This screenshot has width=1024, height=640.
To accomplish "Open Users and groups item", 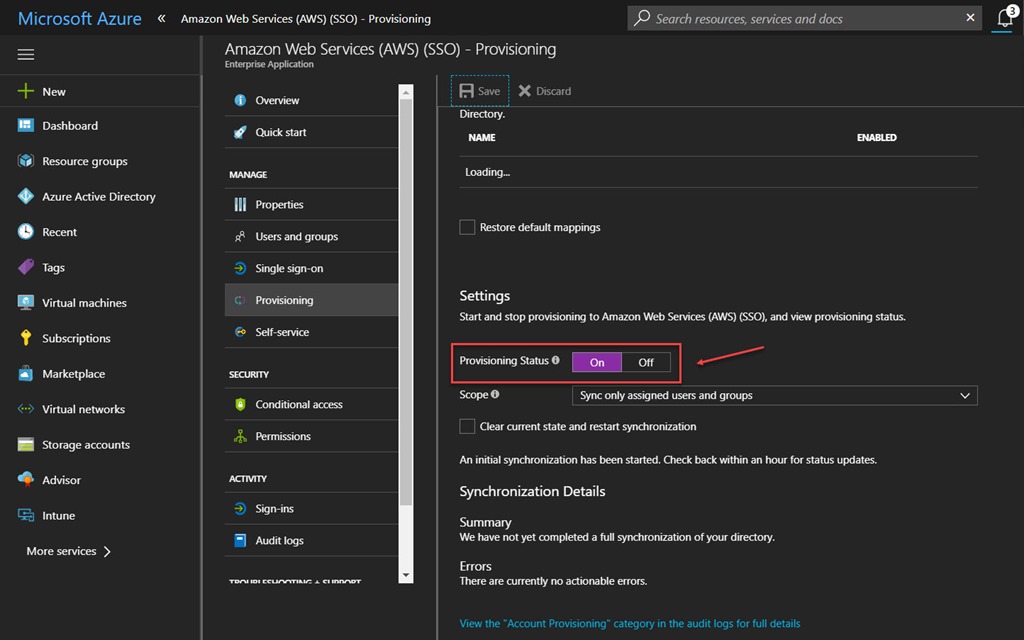I will [x=312, y=236].
